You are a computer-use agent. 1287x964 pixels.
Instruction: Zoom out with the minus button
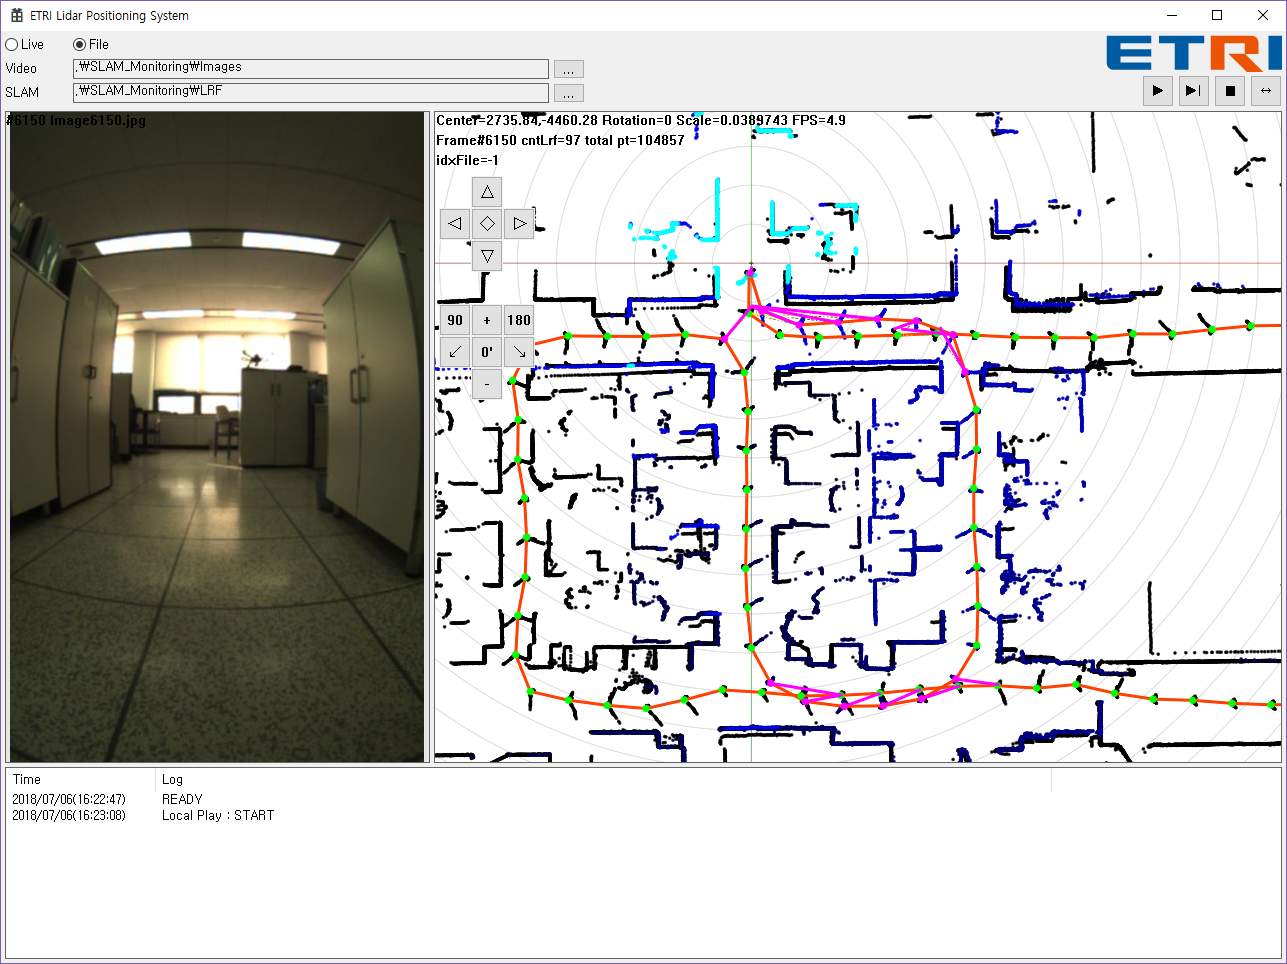pos(487,383)
